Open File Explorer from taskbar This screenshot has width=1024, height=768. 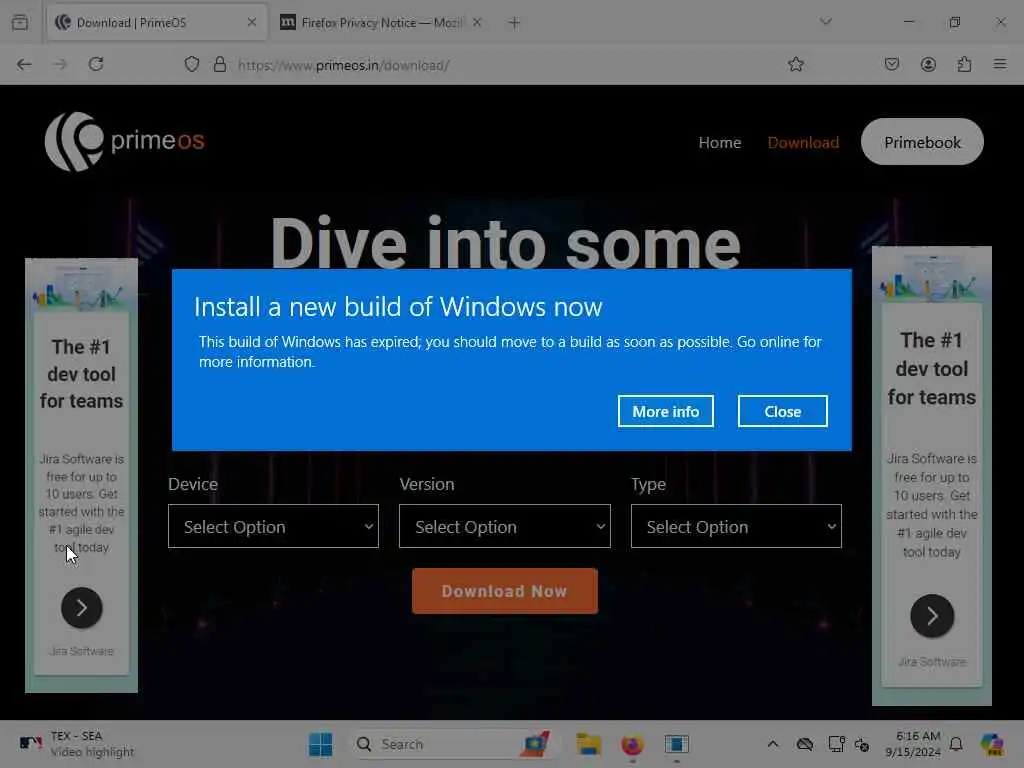click(x=588, y=744)
